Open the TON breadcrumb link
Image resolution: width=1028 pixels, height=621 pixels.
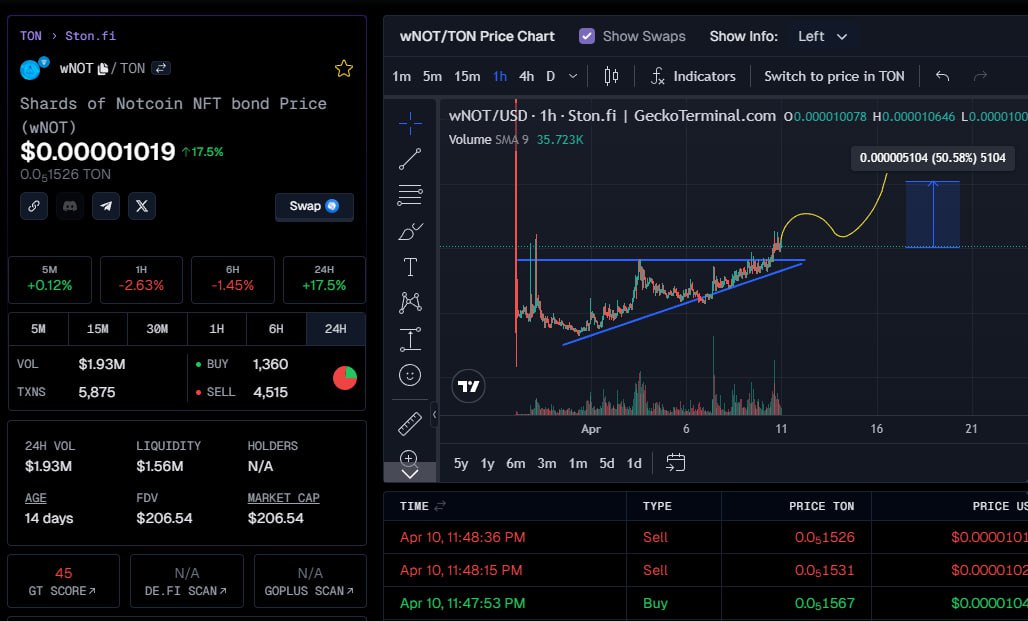tap(31, 36)
